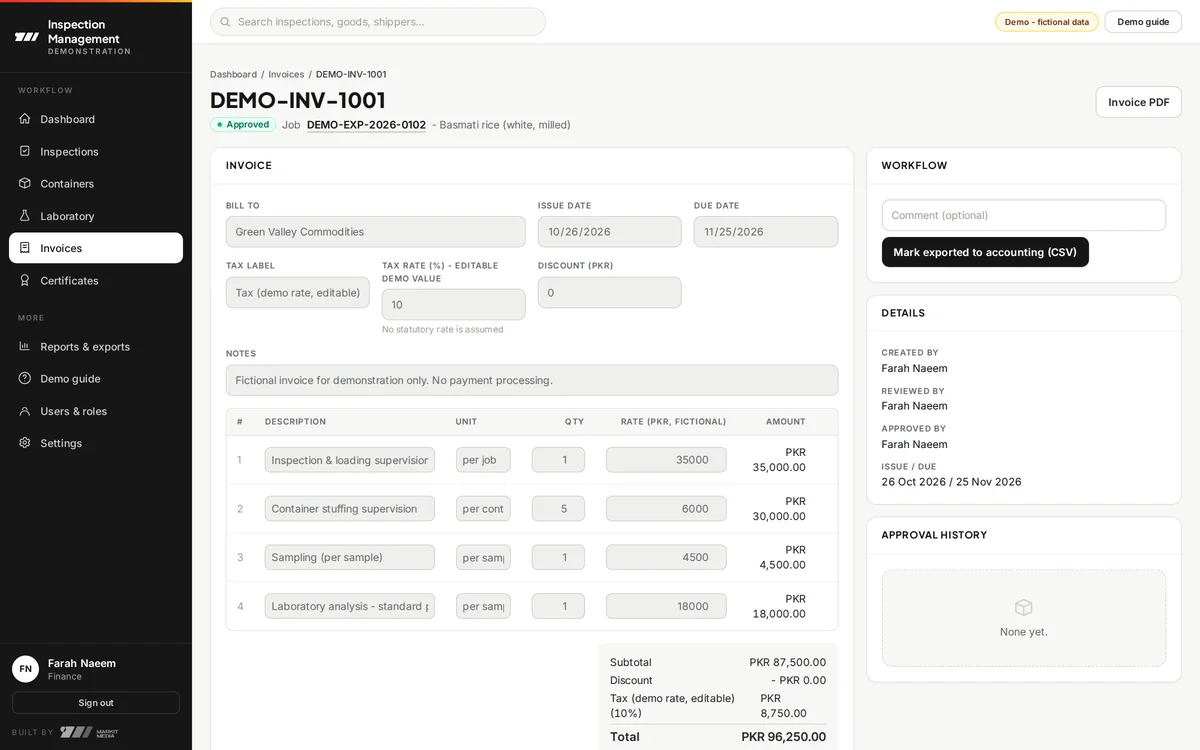The height and width of the screenshot is (750, 1200).
Task: Click the Users & roles person icon
Action: pyautogui.click(x=25, y=411)
